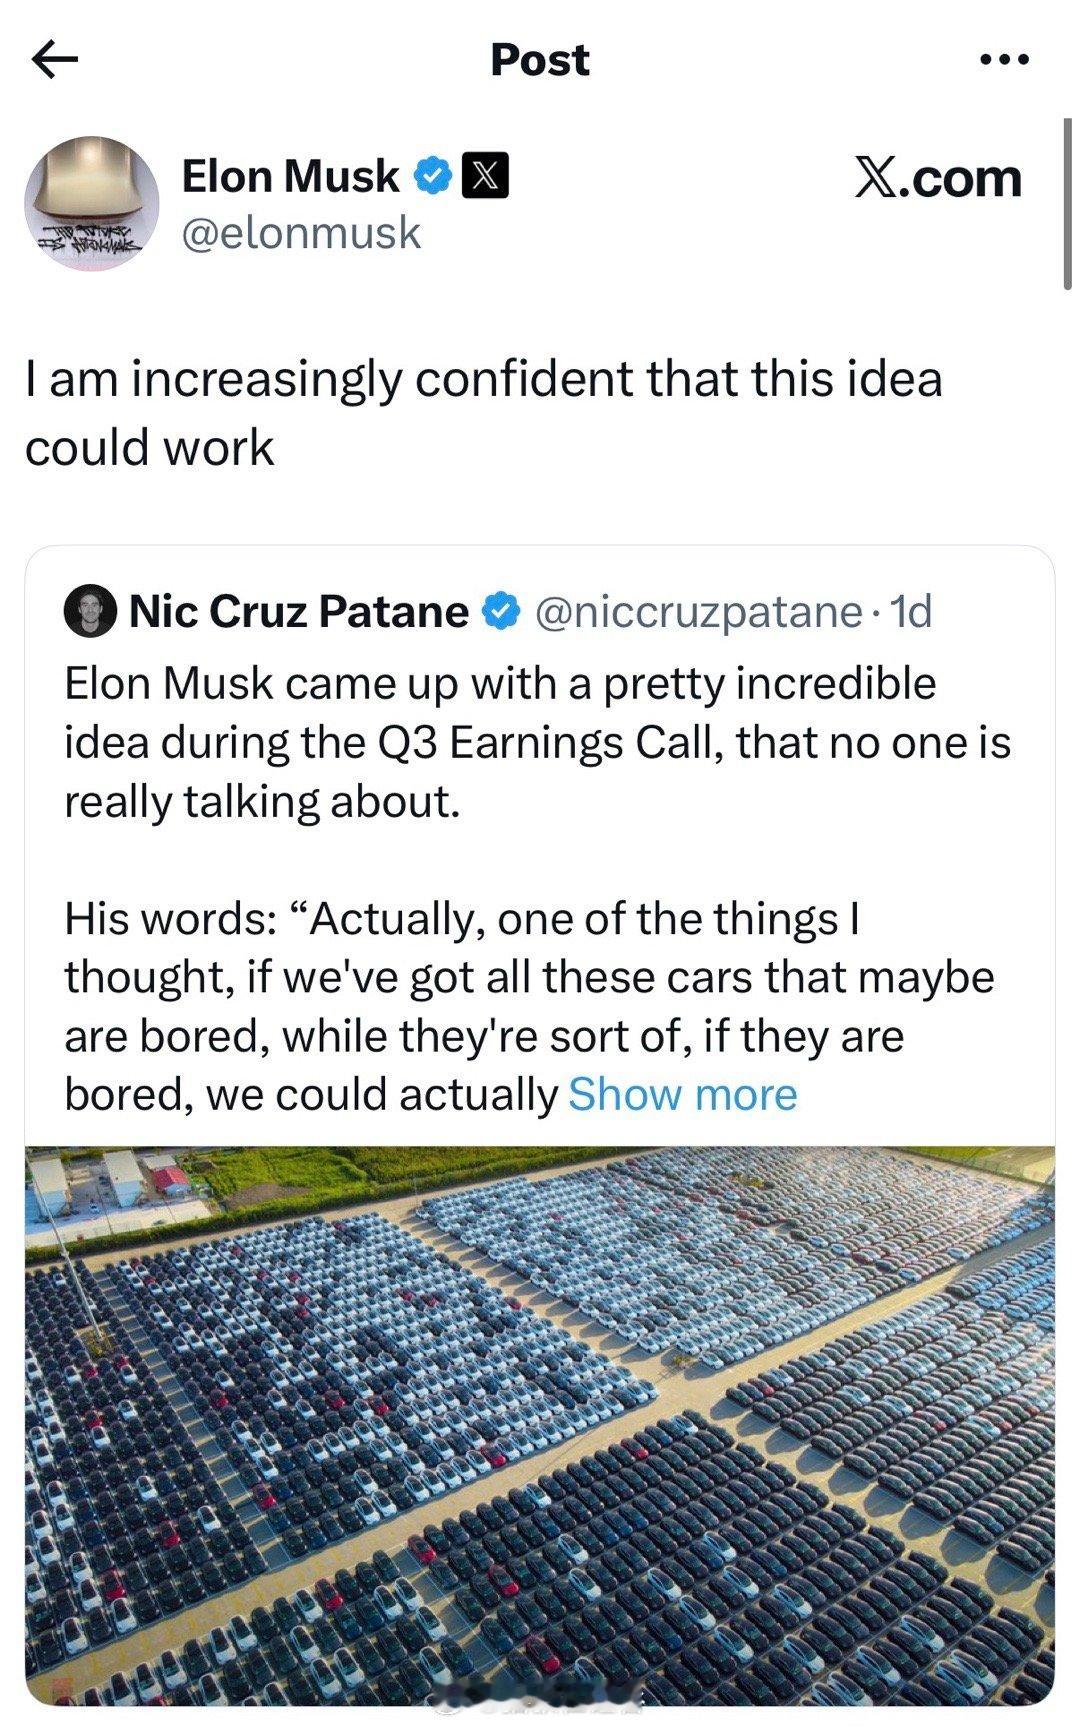Click the 1d timestamp on quoted post

tap(910, 611)
